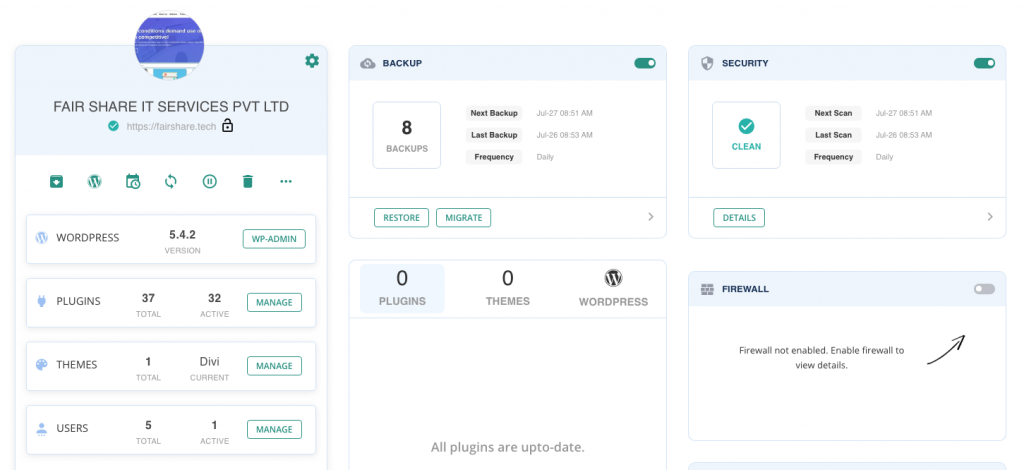This screenshot has height=470, width=1024.
Task: Click the 32 active plugins count
Action: pos(214,298)
